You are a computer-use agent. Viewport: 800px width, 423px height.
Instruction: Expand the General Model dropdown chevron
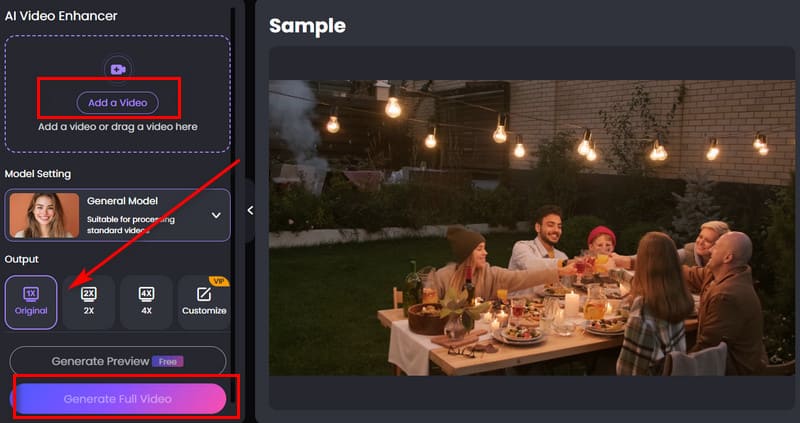pyautogui.click(x=216, y=215)
